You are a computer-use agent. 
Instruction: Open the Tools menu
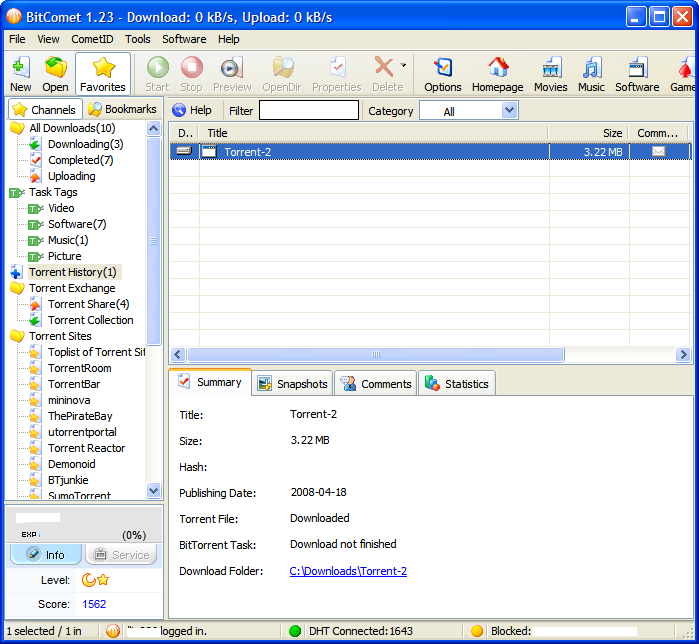click(x=138, y=39)
